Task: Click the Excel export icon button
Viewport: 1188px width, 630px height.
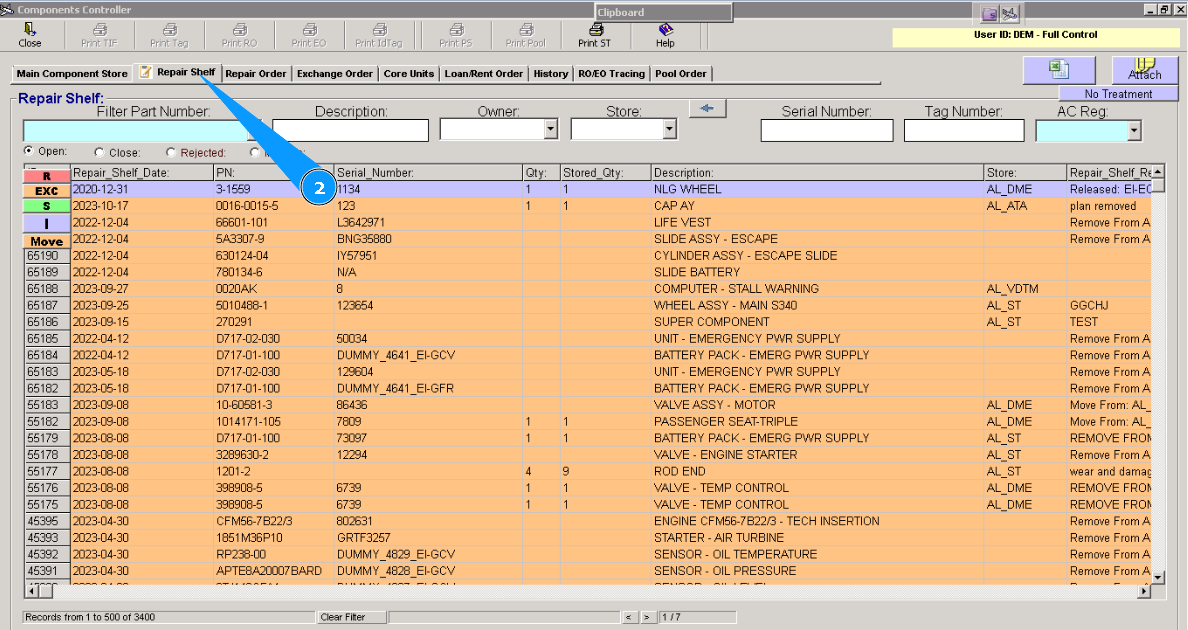Action: point(1058,70)
